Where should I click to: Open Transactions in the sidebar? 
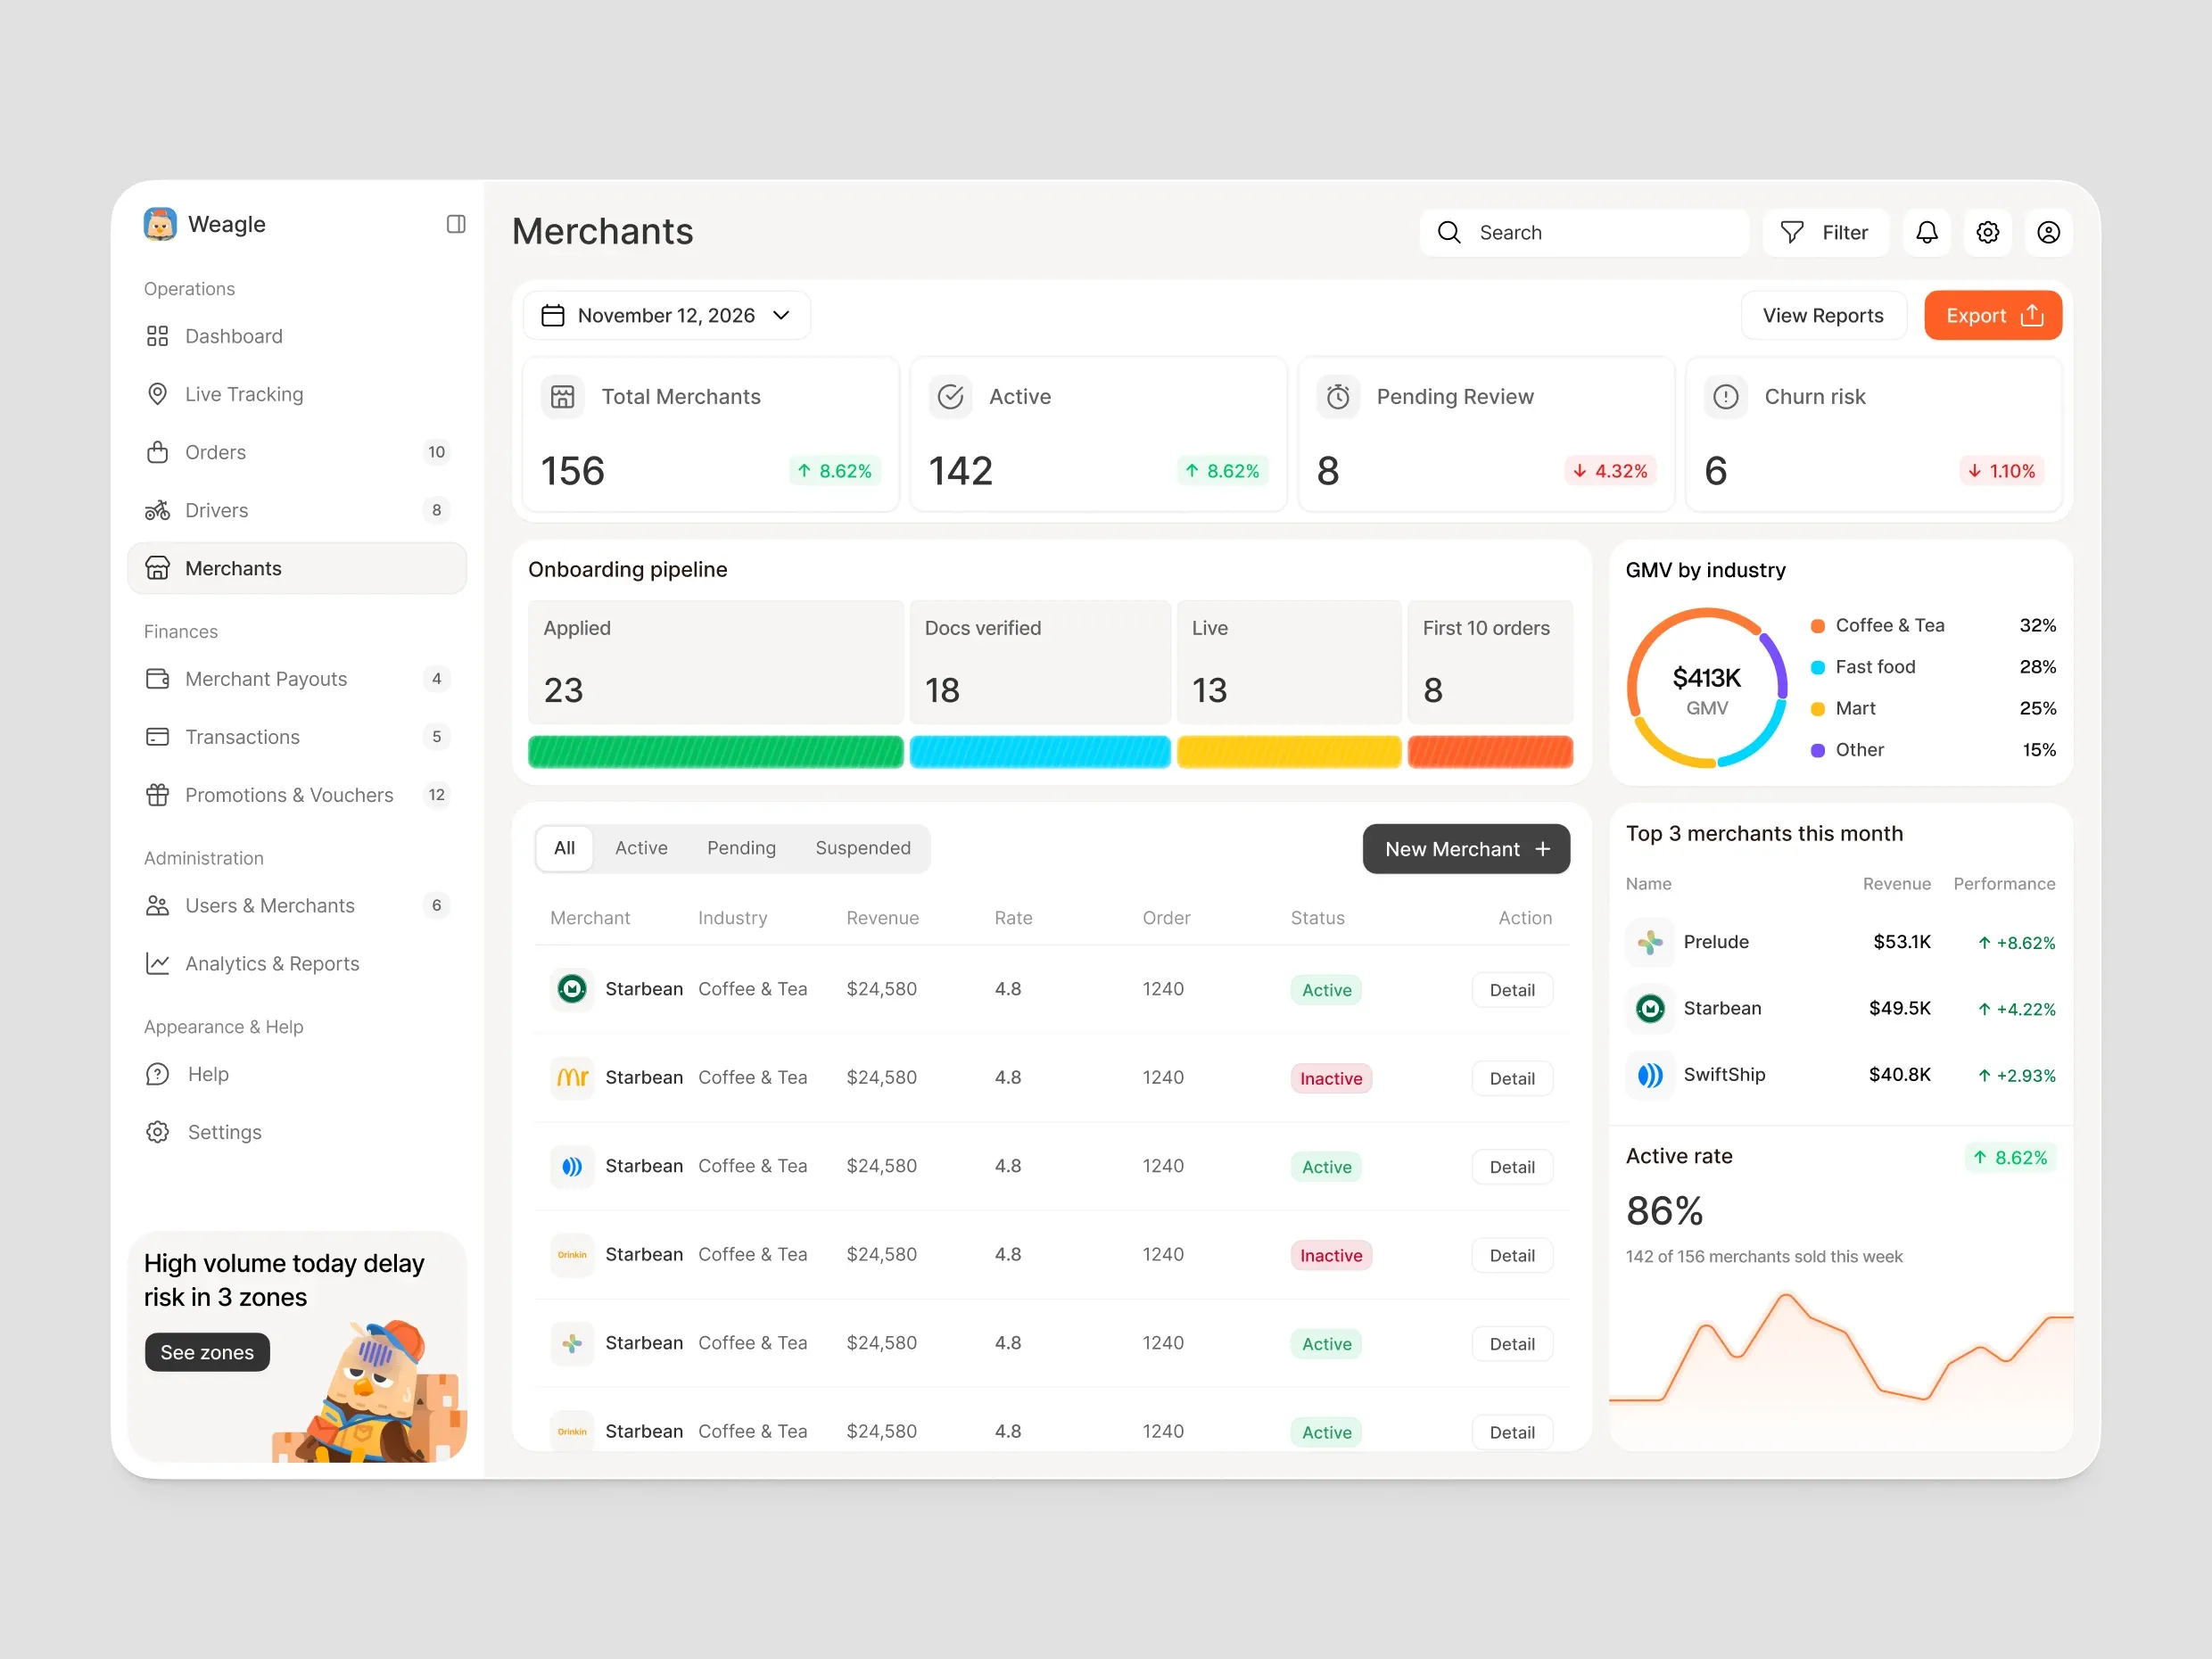pyautogui.click(x=297, y=737)
